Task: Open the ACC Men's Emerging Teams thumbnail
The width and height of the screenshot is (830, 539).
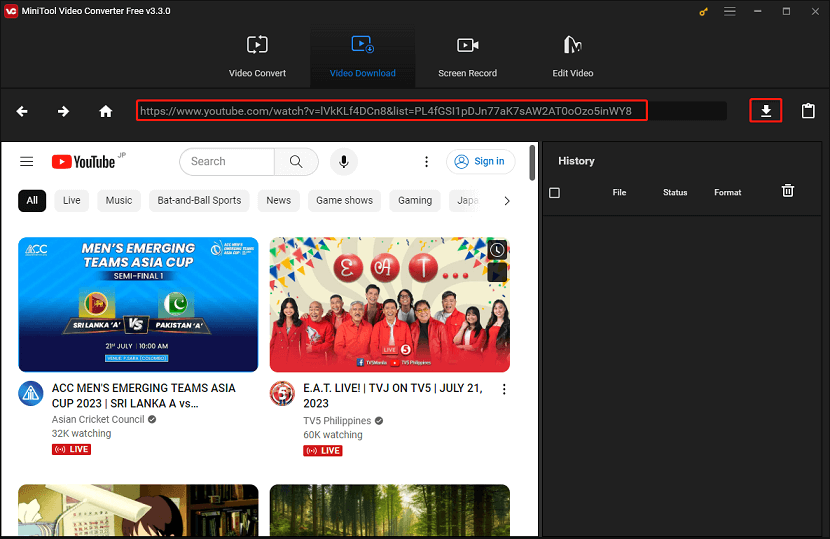Action: pos(138,304)
